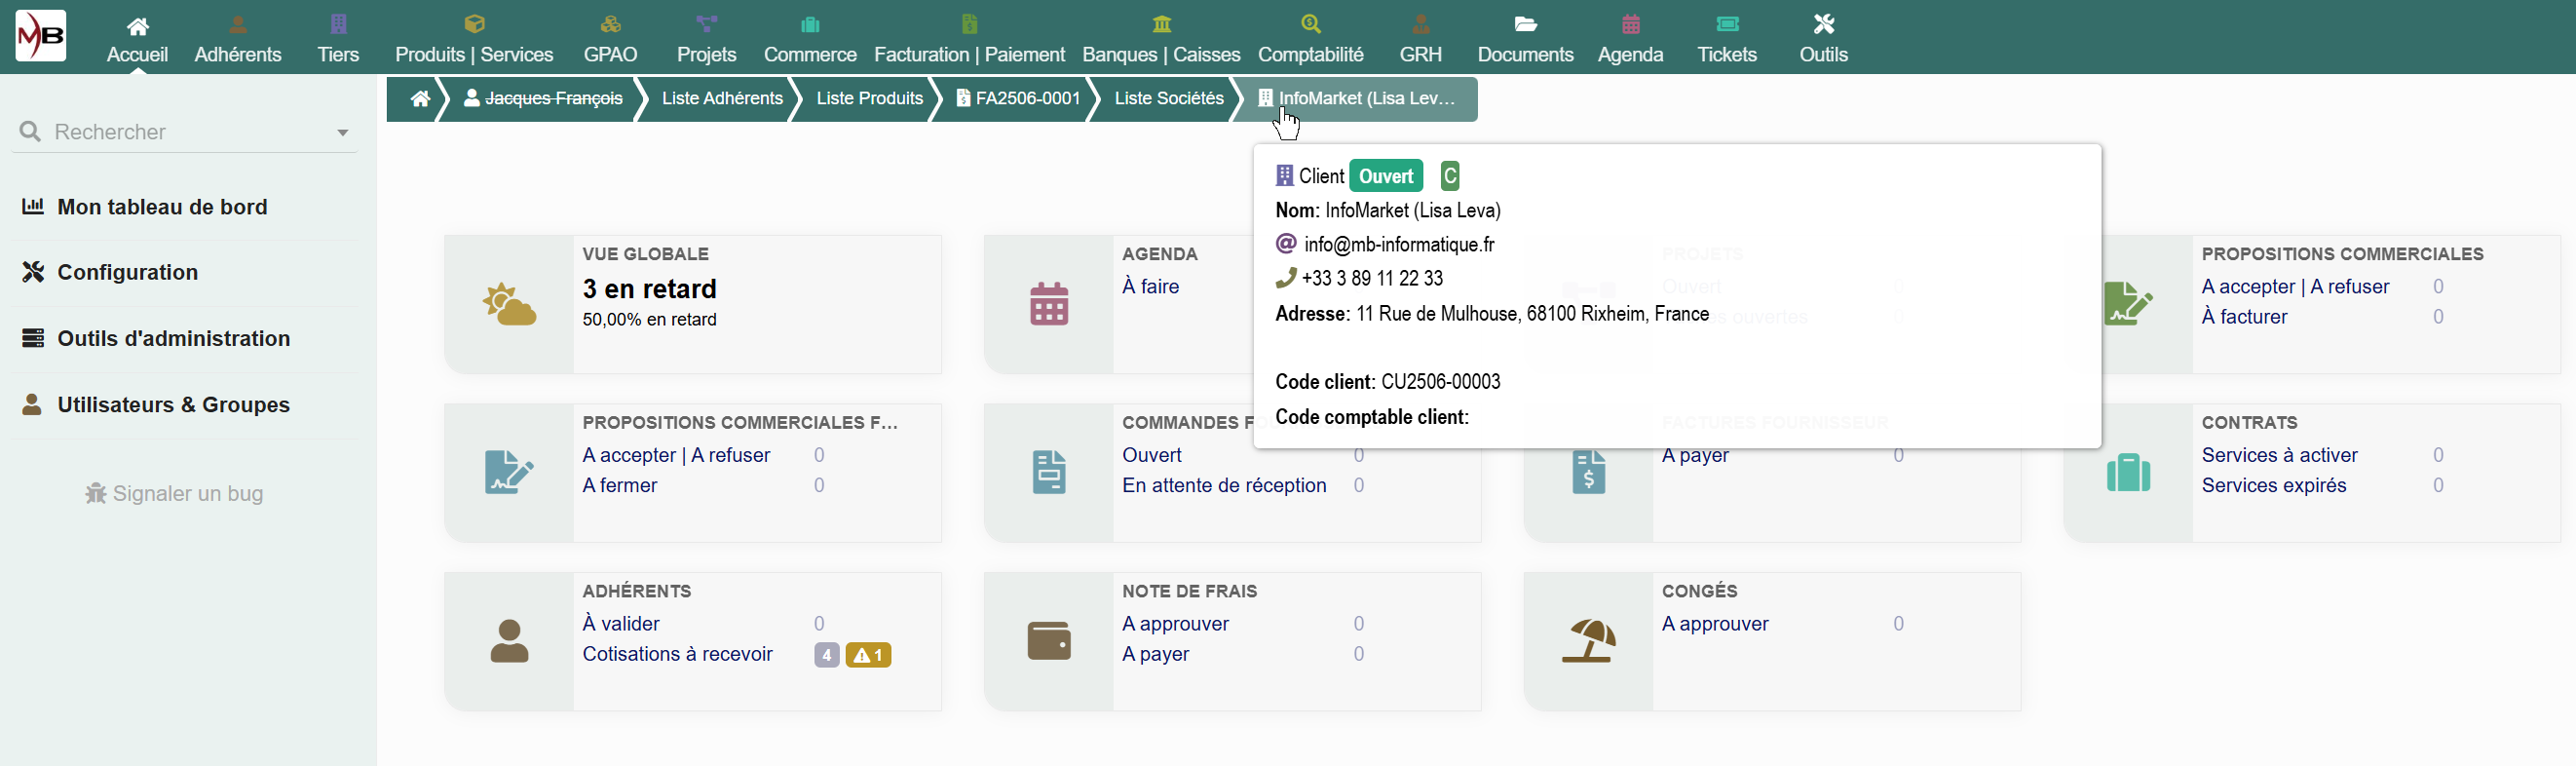Expand the Rechercher dropdown arrow

343,132
